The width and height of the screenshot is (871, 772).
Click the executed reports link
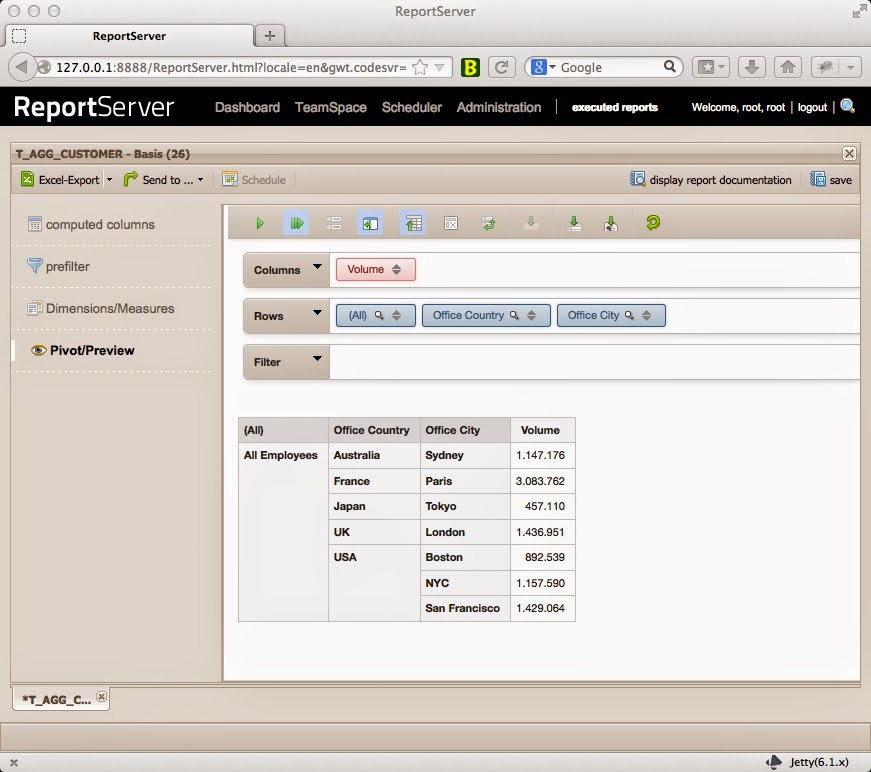pyautogui.click(x=615, y=107)
